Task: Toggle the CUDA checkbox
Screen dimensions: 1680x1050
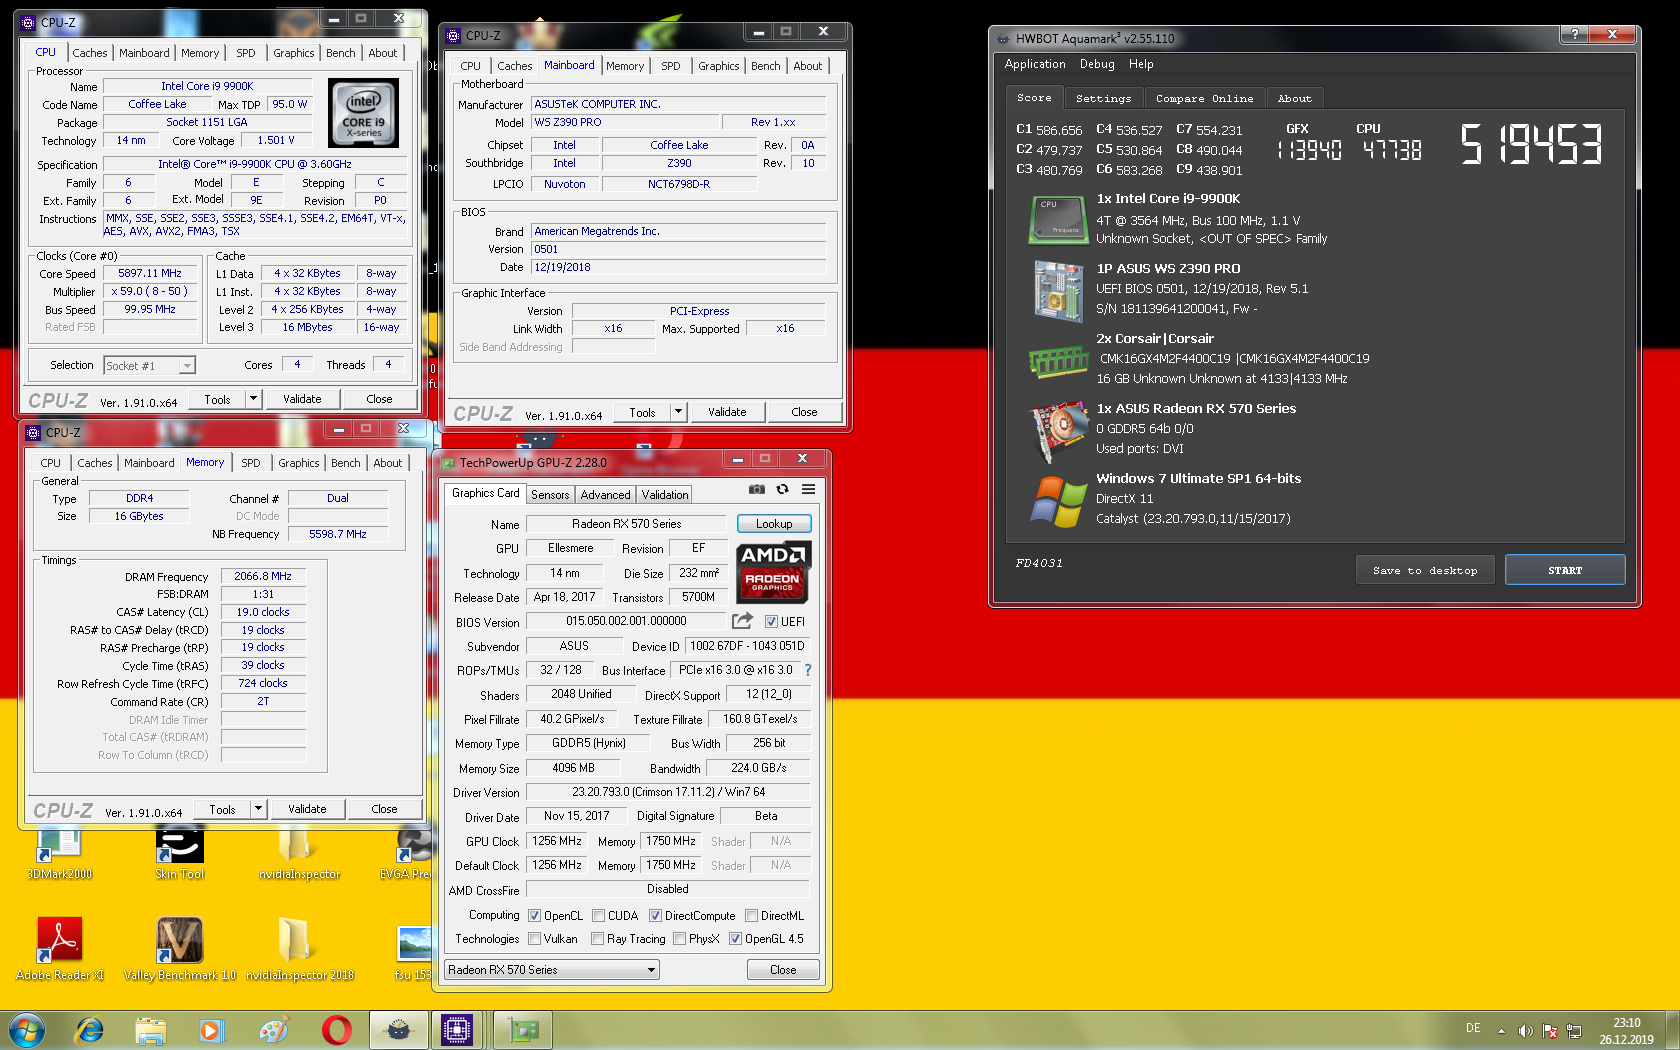Action: (598, 915)
